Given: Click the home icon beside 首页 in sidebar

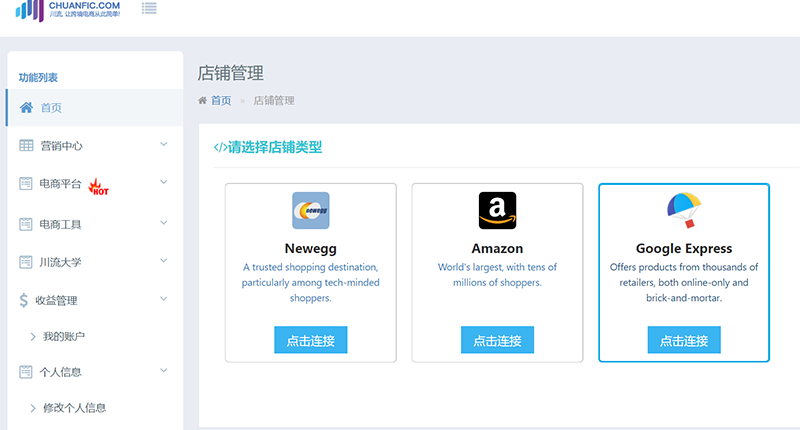Looking at the screenshot, I should pyautogui.click(x=26, y=108).
